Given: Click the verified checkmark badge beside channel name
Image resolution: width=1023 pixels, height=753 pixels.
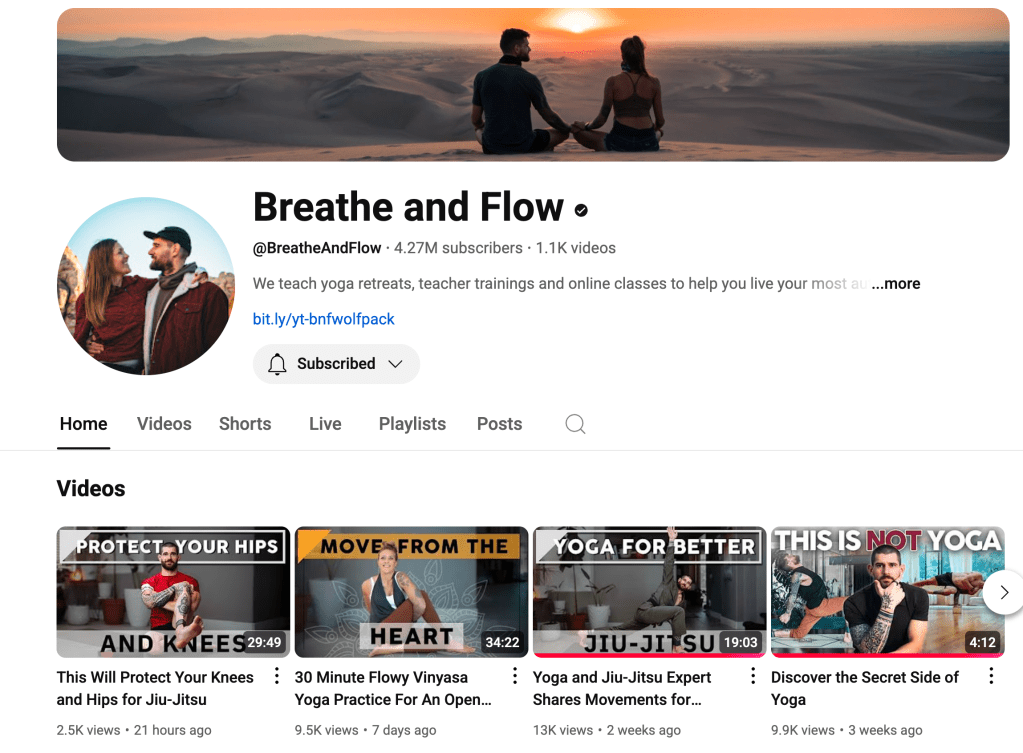Looking at the screenshot, I should click(x=581, y=210).
